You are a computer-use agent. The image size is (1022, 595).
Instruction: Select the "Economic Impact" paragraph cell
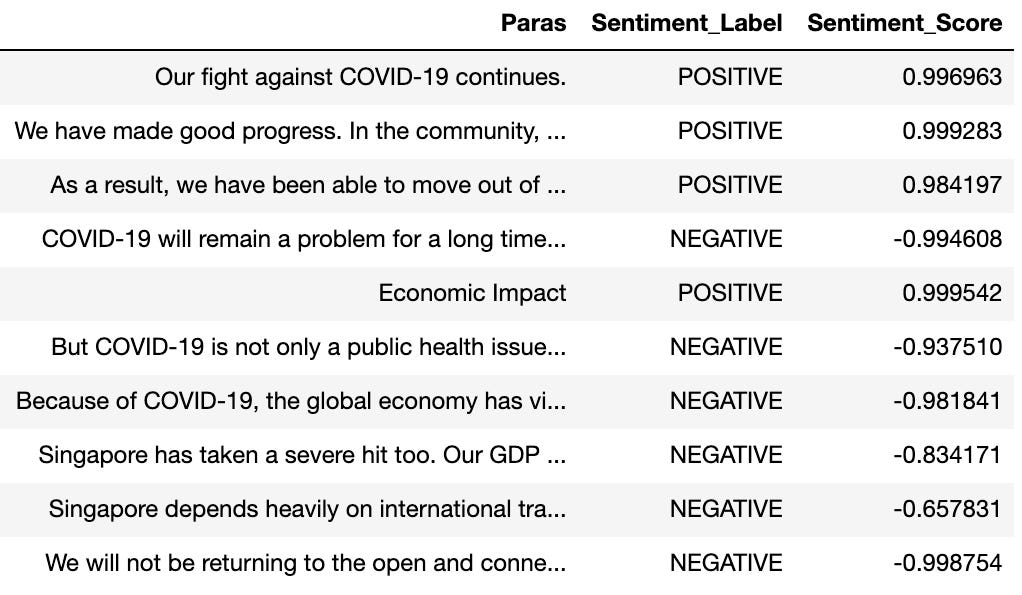(x=472, y=293)
